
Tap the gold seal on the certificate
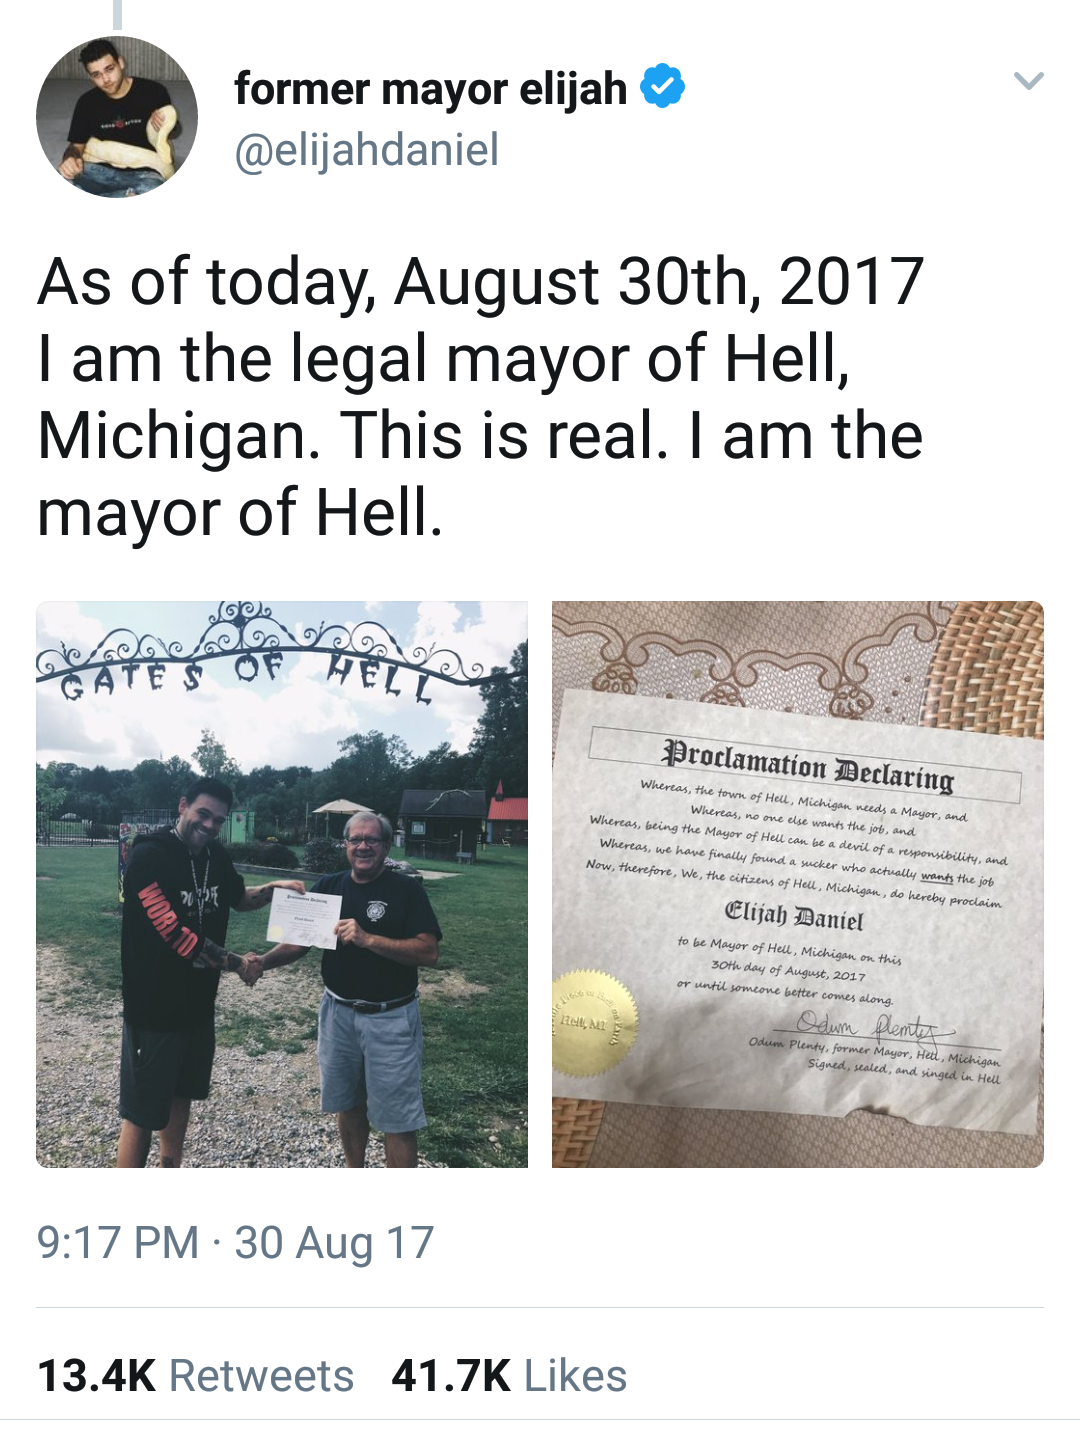[x=594, y=1022]
